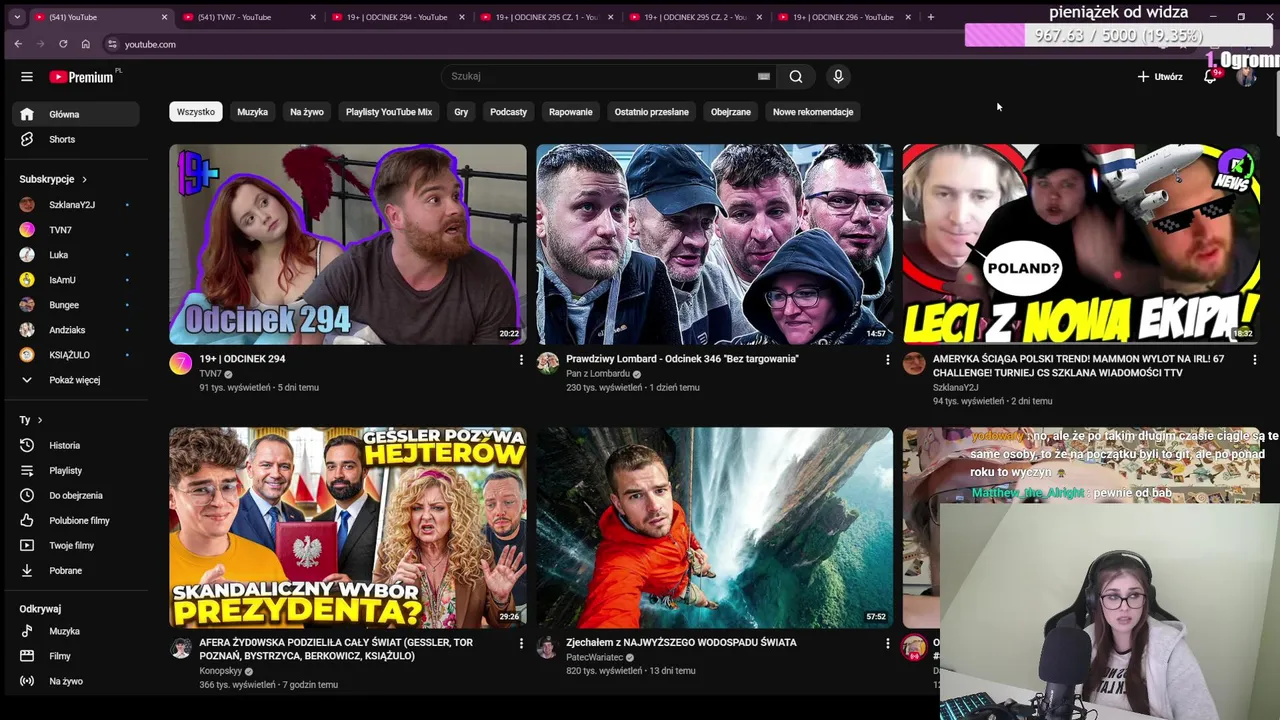
Task: Open Polubione filmy liked videos
Action: coord(76,520)
